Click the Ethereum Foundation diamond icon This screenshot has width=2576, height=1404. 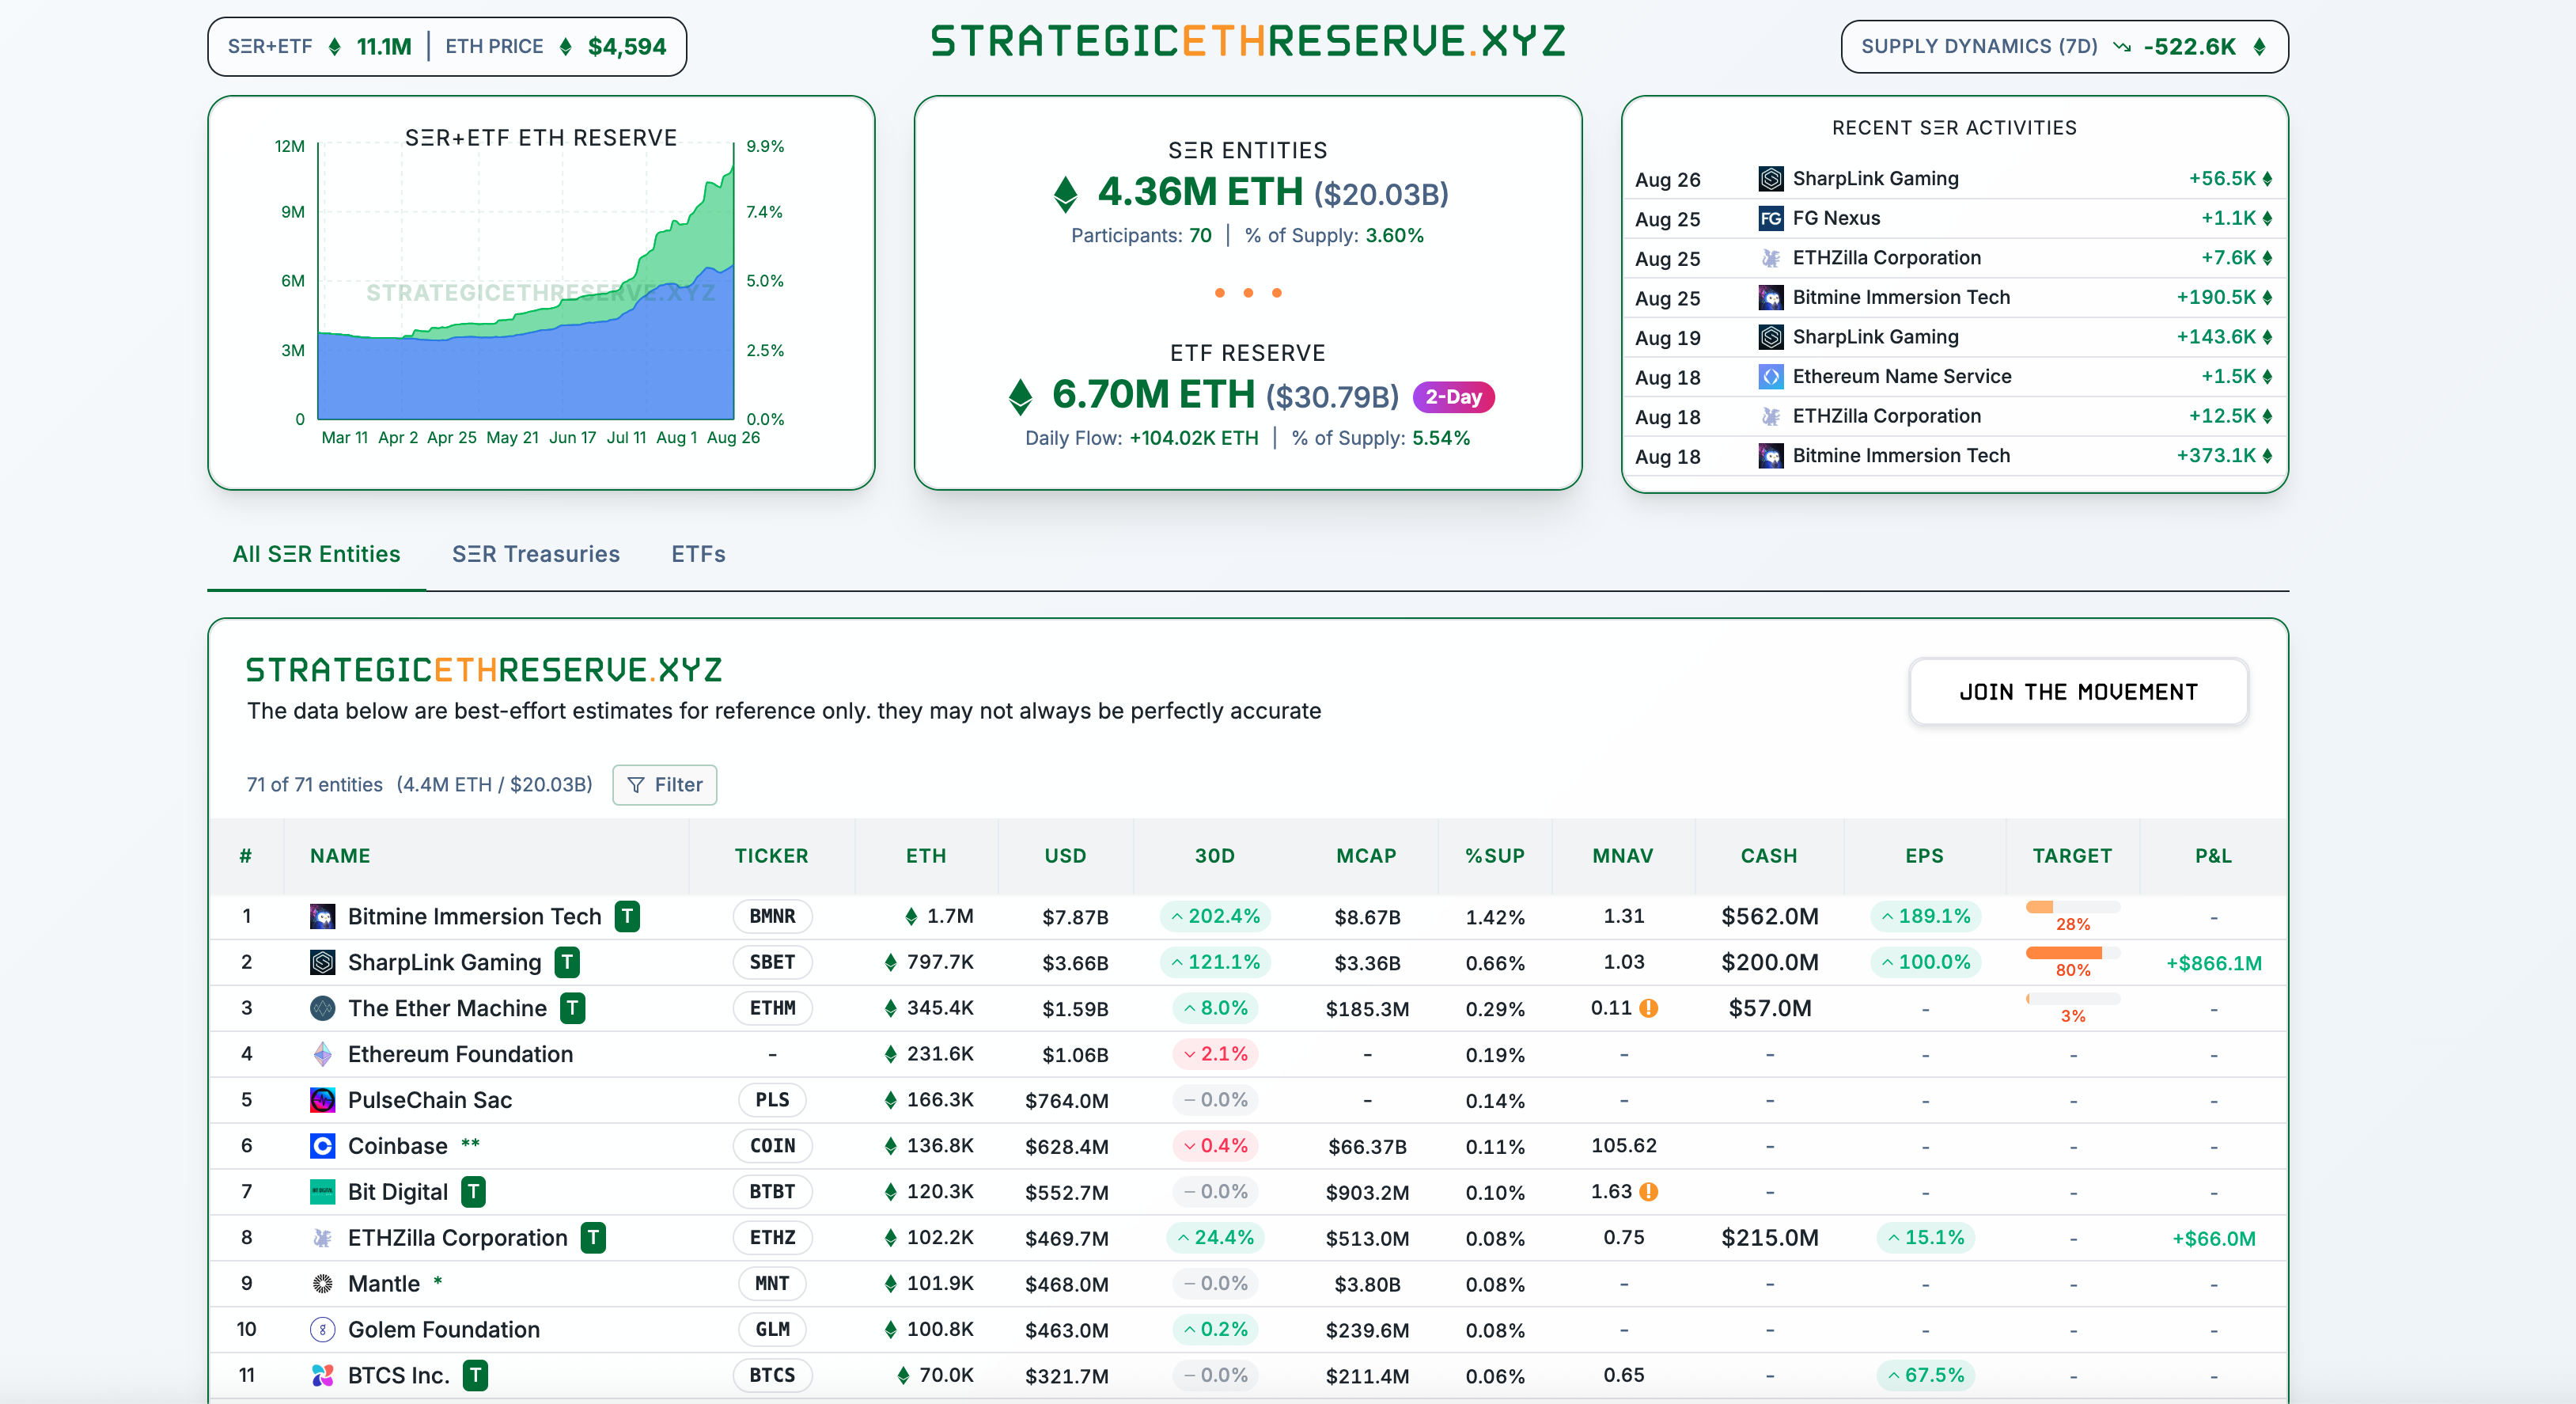(x=322, y=1054)
